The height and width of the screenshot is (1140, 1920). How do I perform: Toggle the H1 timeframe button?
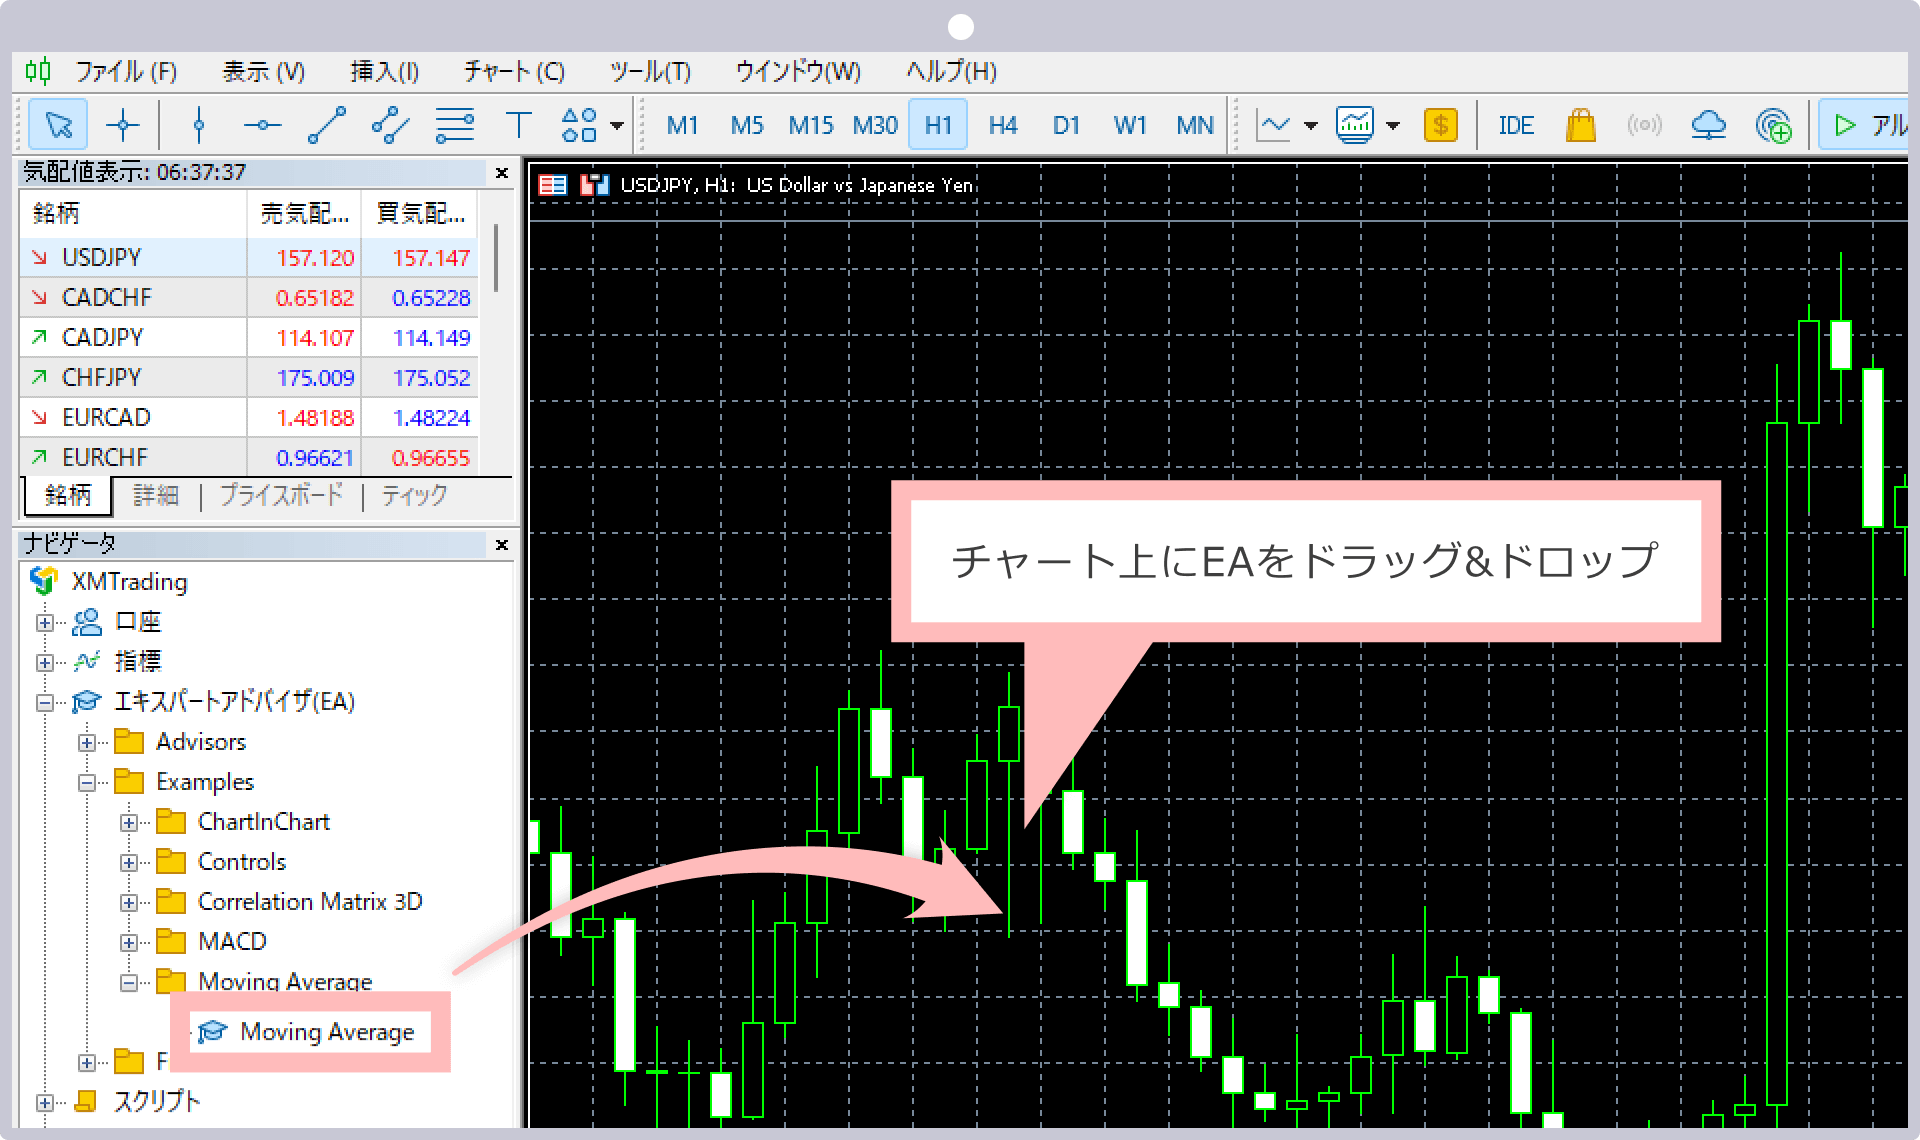tap(938, 126)
